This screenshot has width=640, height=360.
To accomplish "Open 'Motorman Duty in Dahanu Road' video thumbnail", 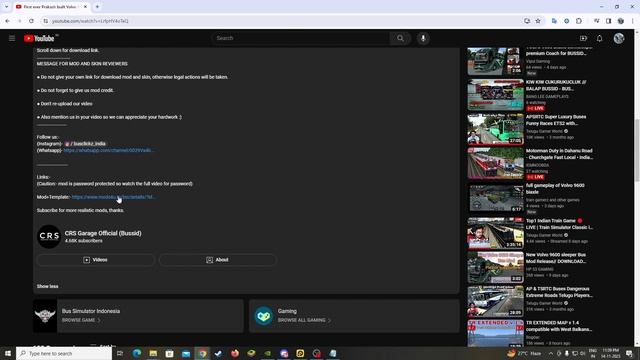I will 495,164.
